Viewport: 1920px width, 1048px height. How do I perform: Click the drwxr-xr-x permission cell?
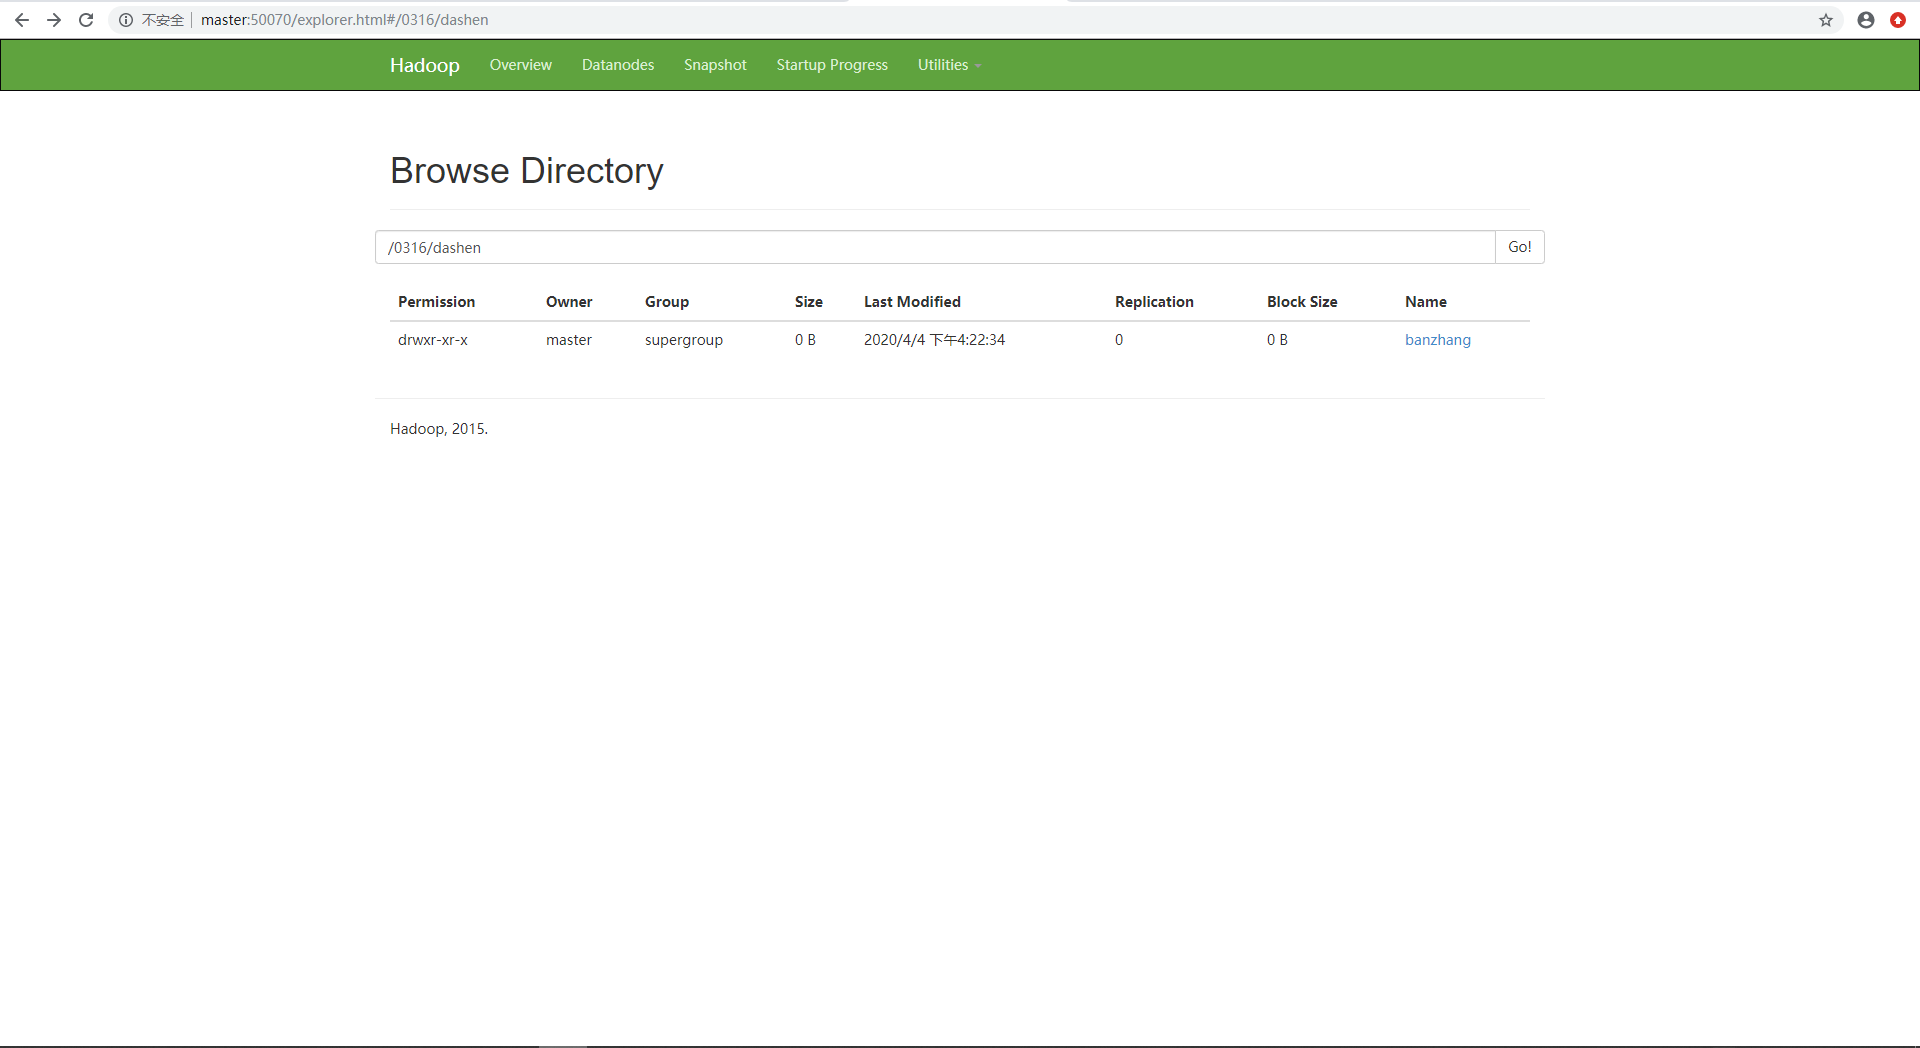[x=433, y=340]
